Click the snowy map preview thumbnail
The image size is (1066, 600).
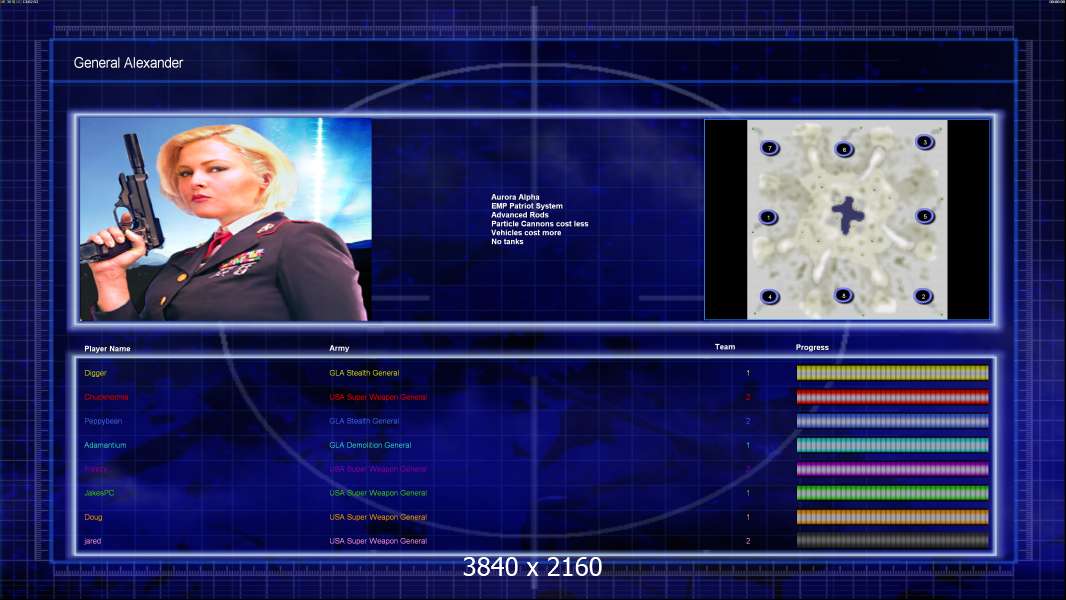point(847,219)
